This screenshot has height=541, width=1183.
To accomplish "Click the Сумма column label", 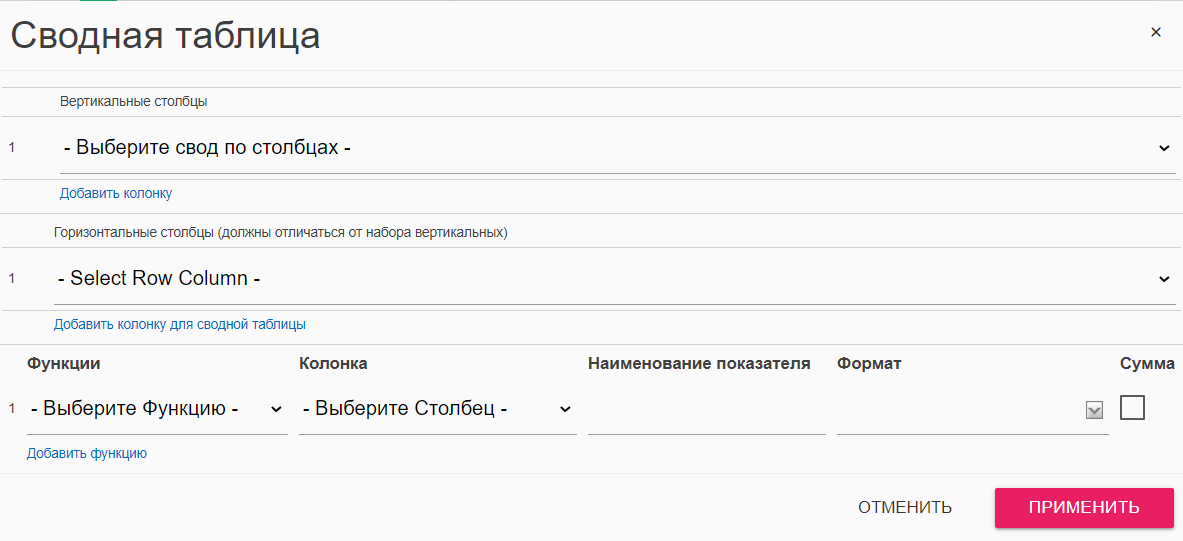I will click(x=1147, y=364).
